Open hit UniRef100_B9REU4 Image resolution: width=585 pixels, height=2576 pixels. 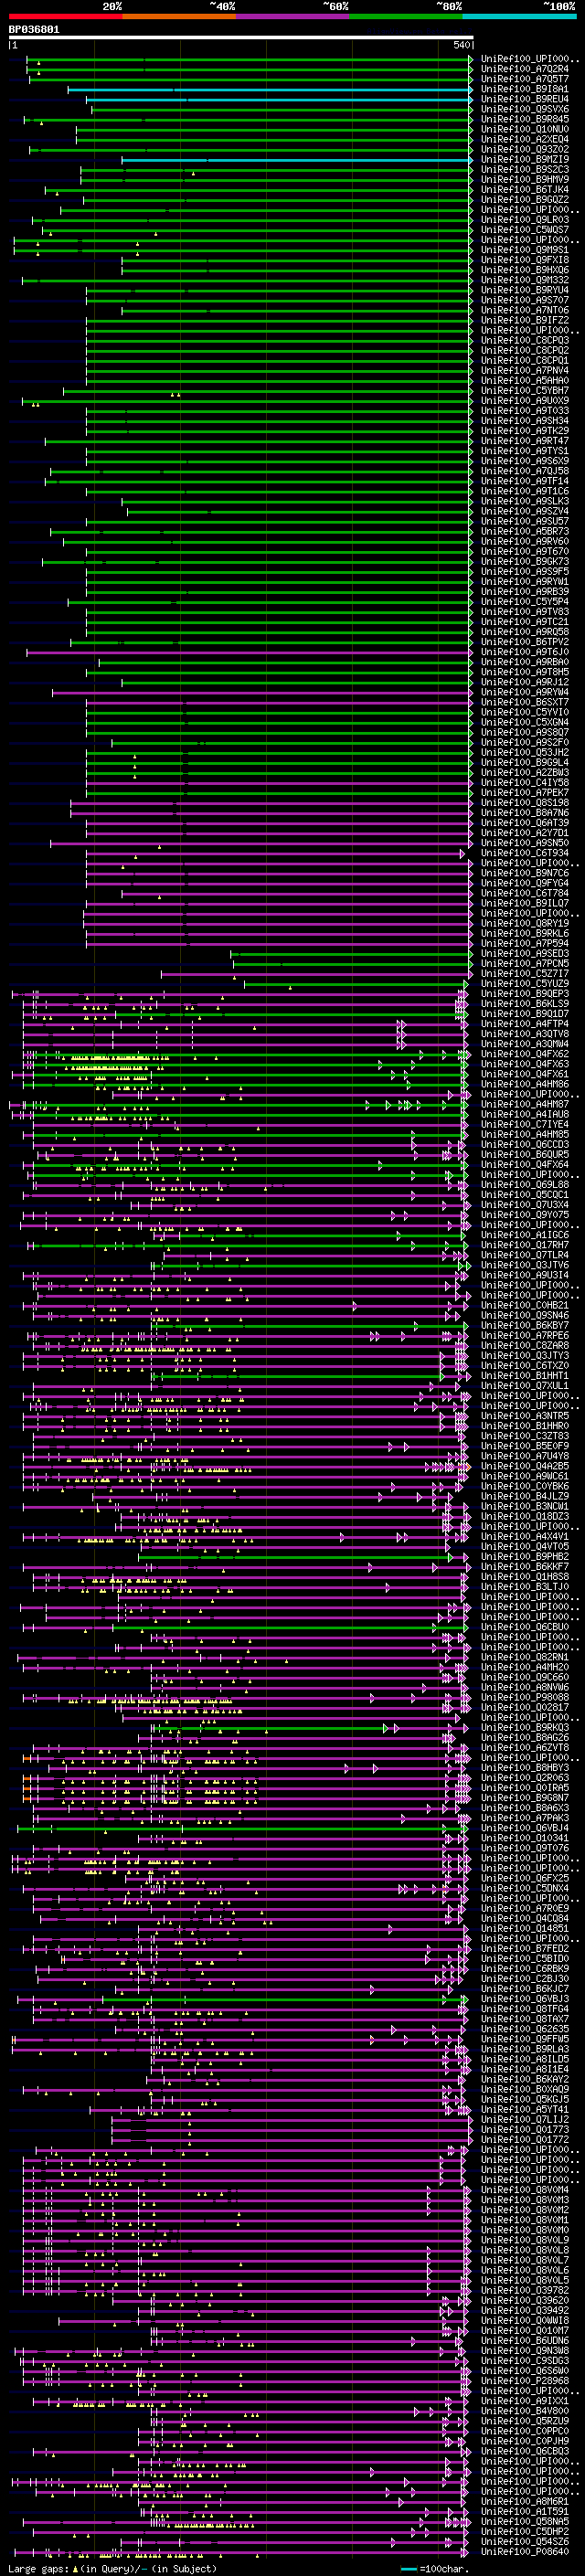(x=525, y=99)
